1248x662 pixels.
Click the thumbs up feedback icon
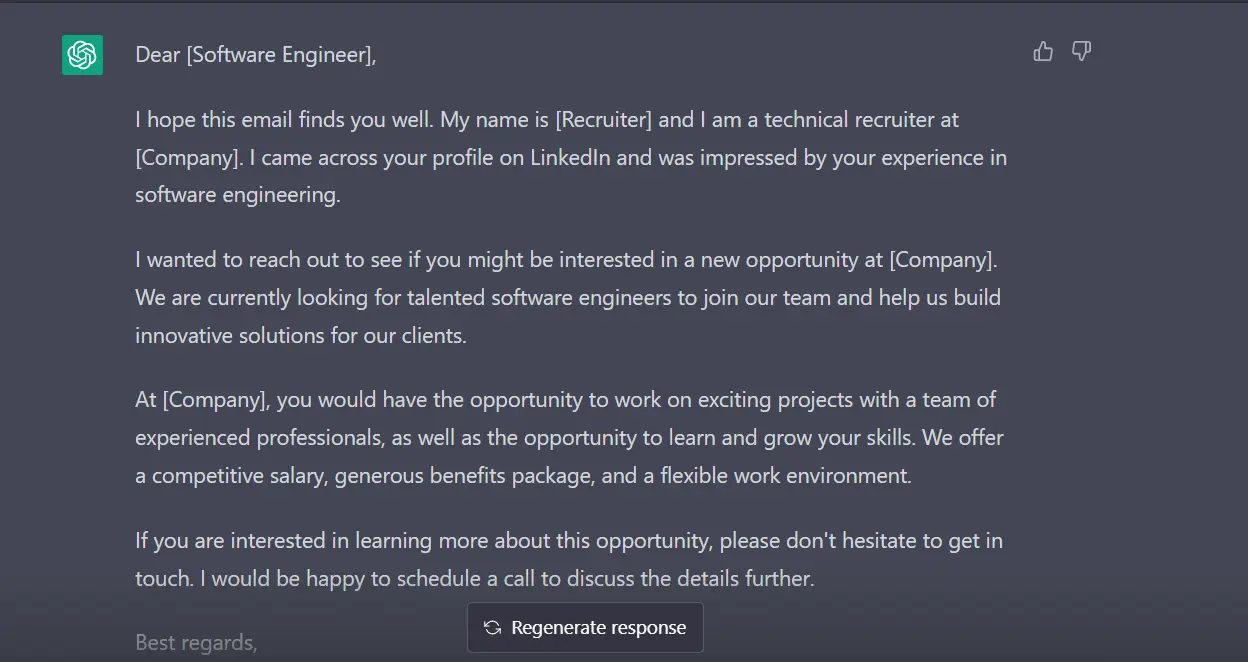coord(1043,51)
